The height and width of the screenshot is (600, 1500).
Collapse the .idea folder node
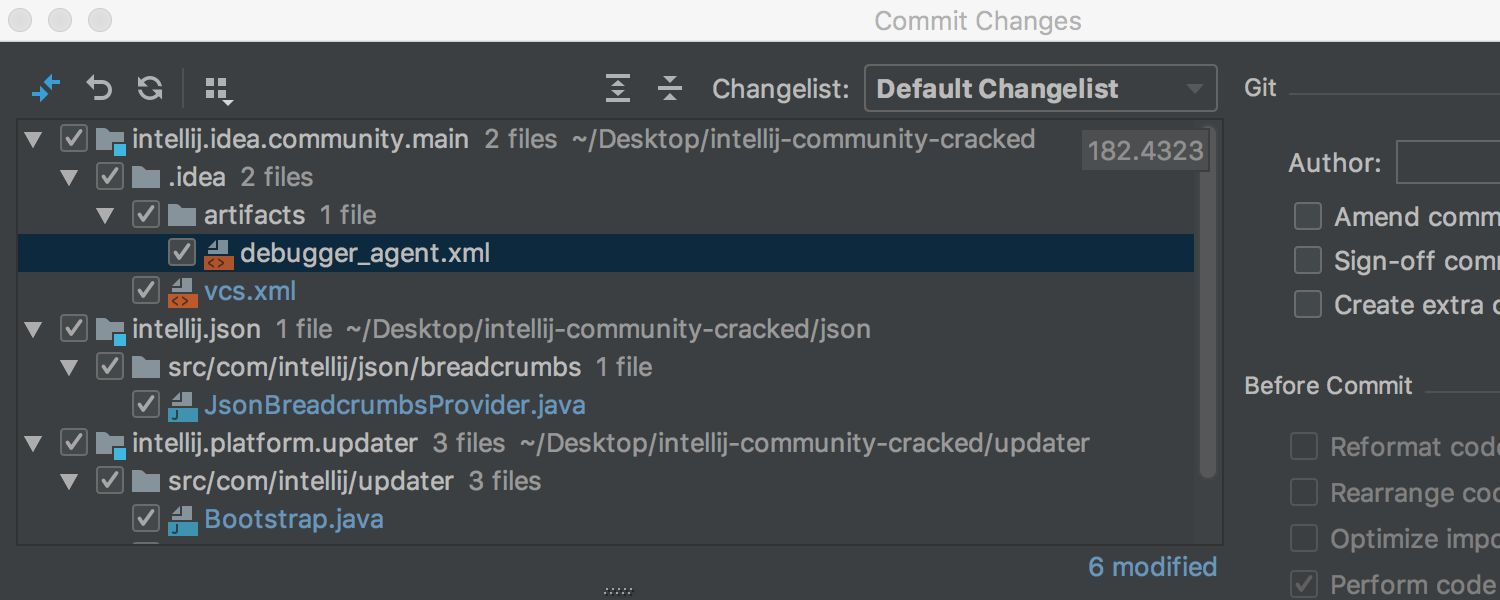69,178
